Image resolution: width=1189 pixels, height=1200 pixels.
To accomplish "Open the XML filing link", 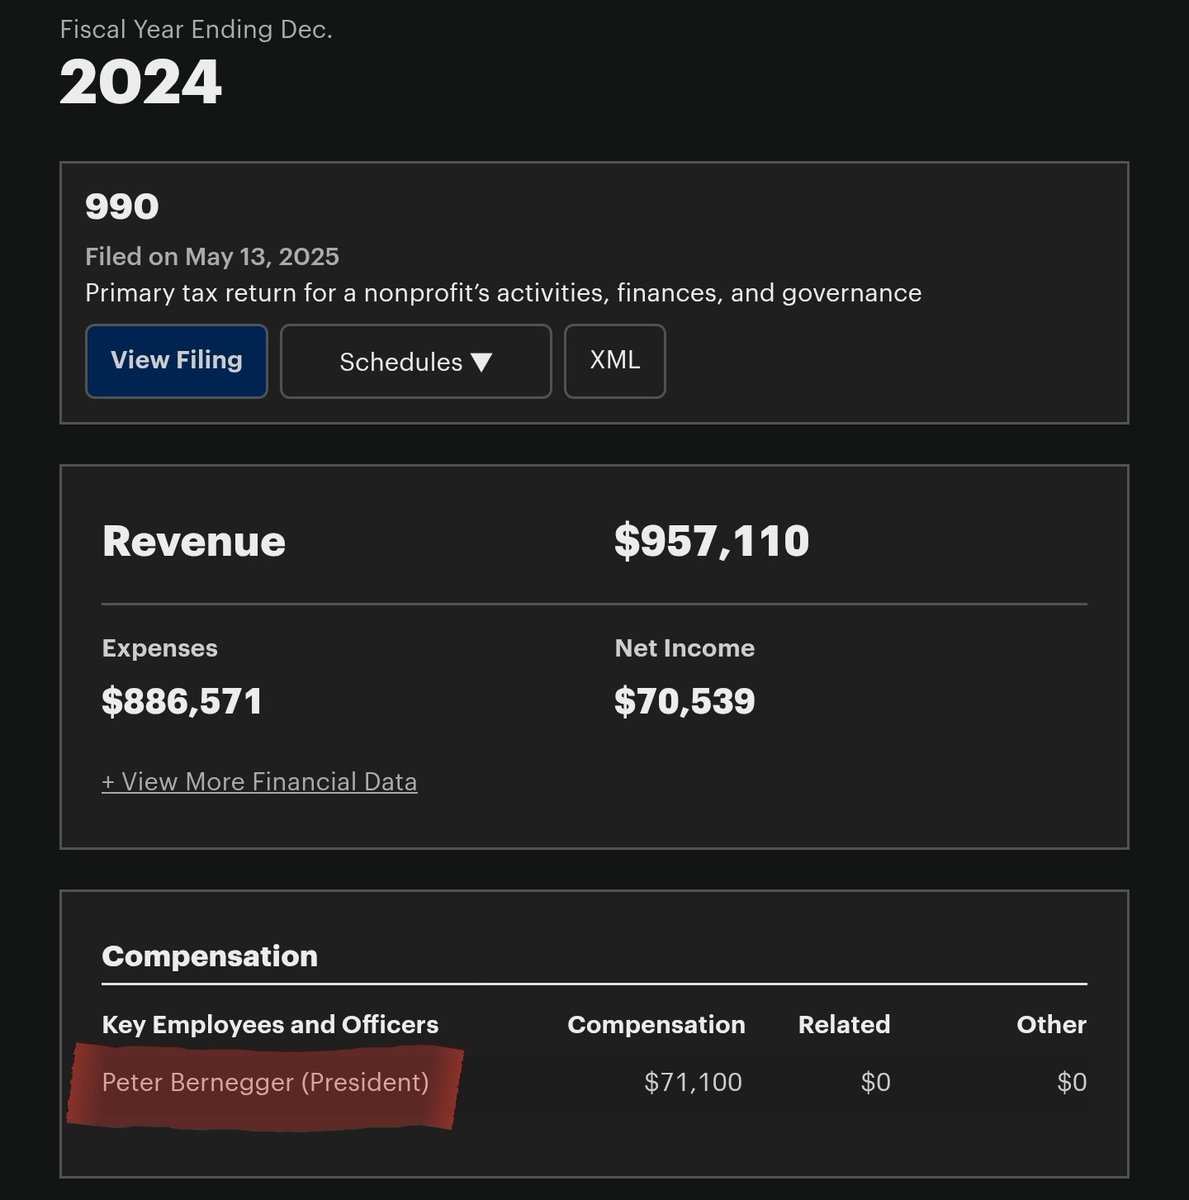I will pyautogui.click(x=614, y=361).
